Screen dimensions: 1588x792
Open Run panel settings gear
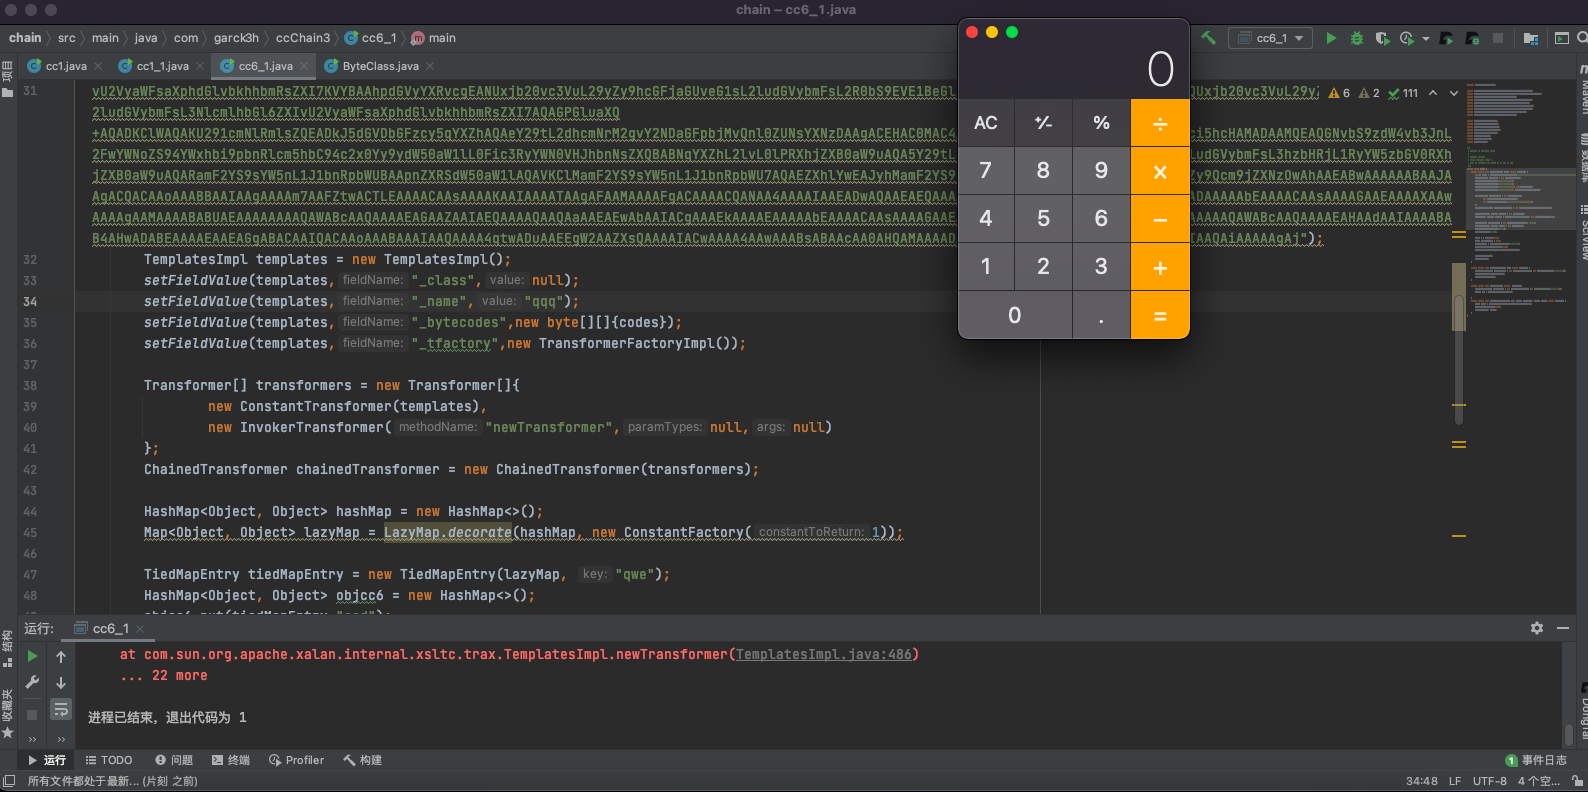(1537, 628)
